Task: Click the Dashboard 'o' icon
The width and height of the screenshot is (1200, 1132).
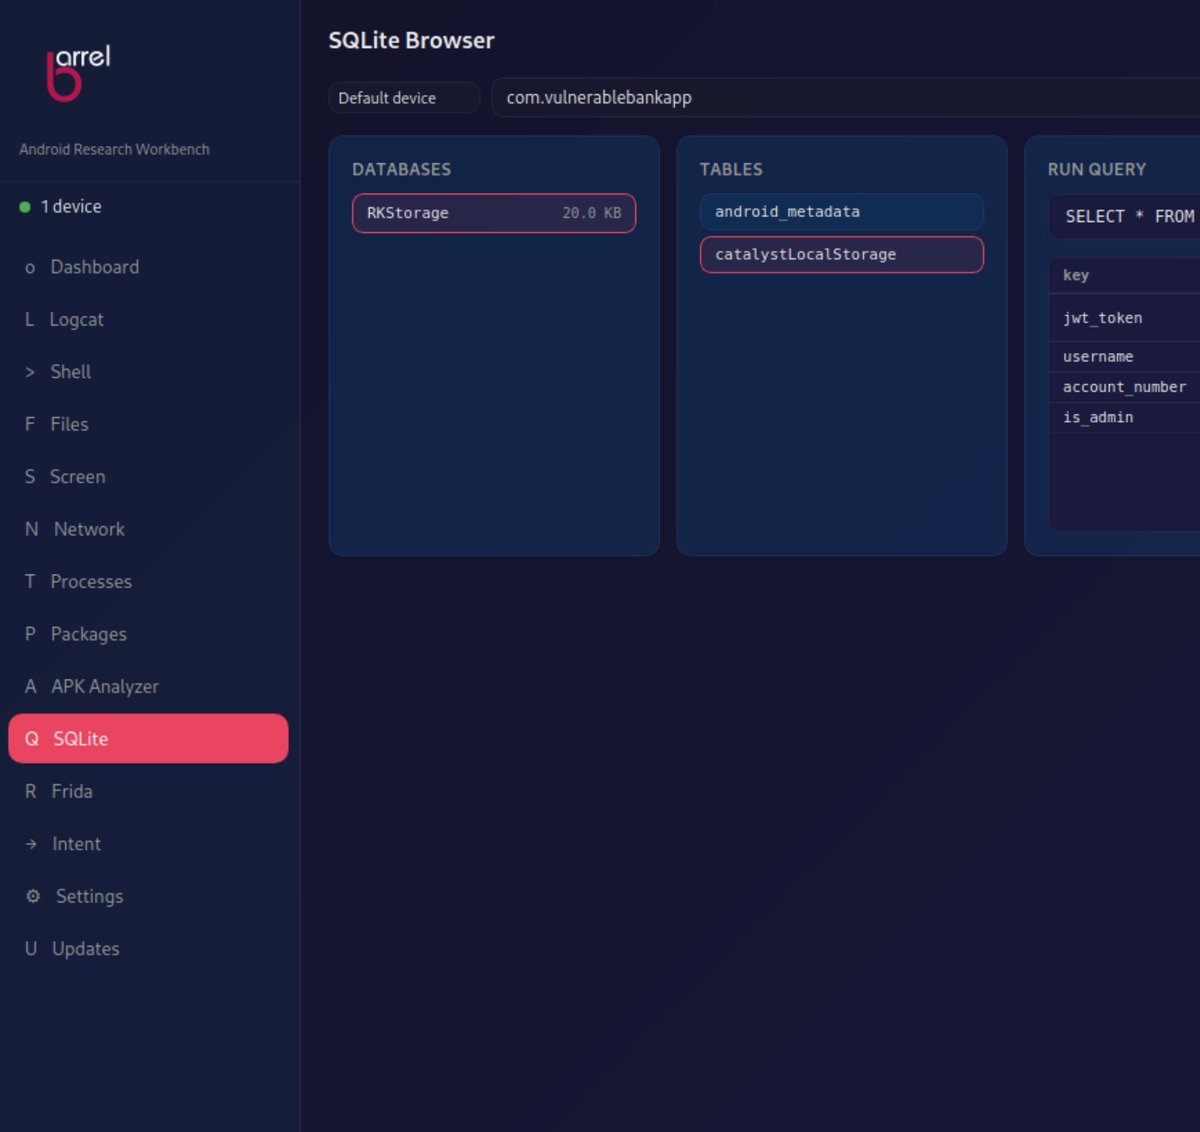Action: coord(30,268)
